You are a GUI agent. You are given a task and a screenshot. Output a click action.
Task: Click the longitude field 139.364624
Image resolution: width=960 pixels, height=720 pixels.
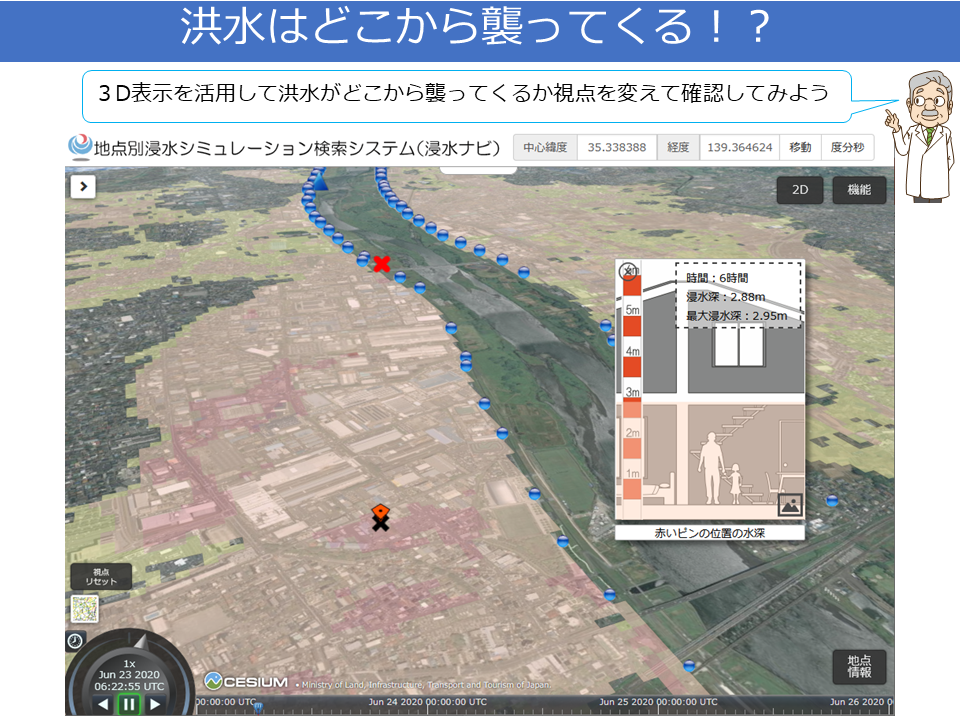point(740,148)
